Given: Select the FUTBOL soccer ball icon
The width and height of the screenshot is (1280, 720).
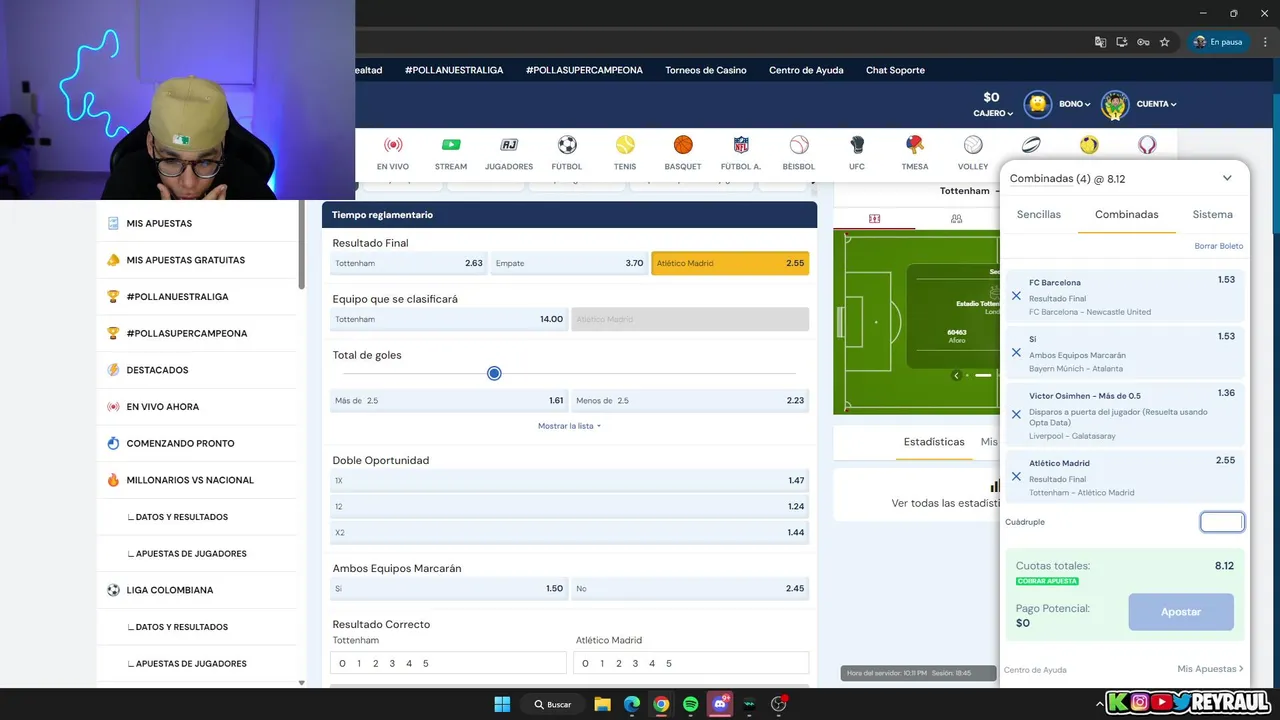Looking at the screenshot, I should tap(567, 145).
